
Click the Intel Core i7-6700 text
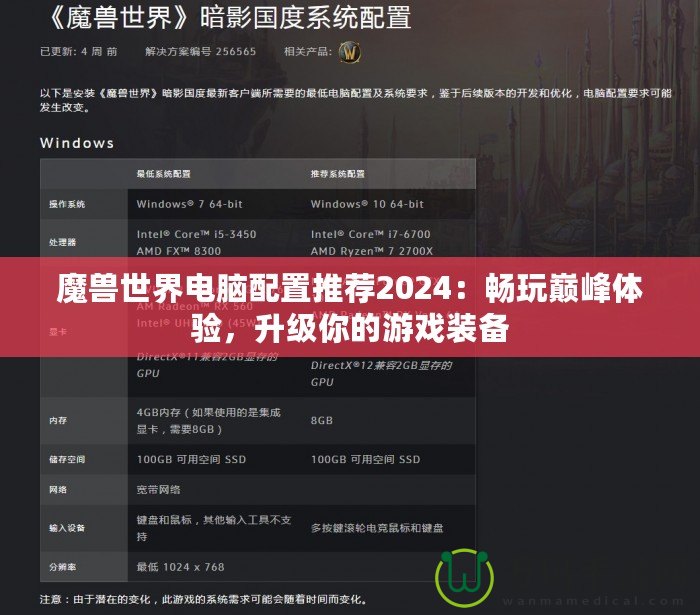point(371,234)
